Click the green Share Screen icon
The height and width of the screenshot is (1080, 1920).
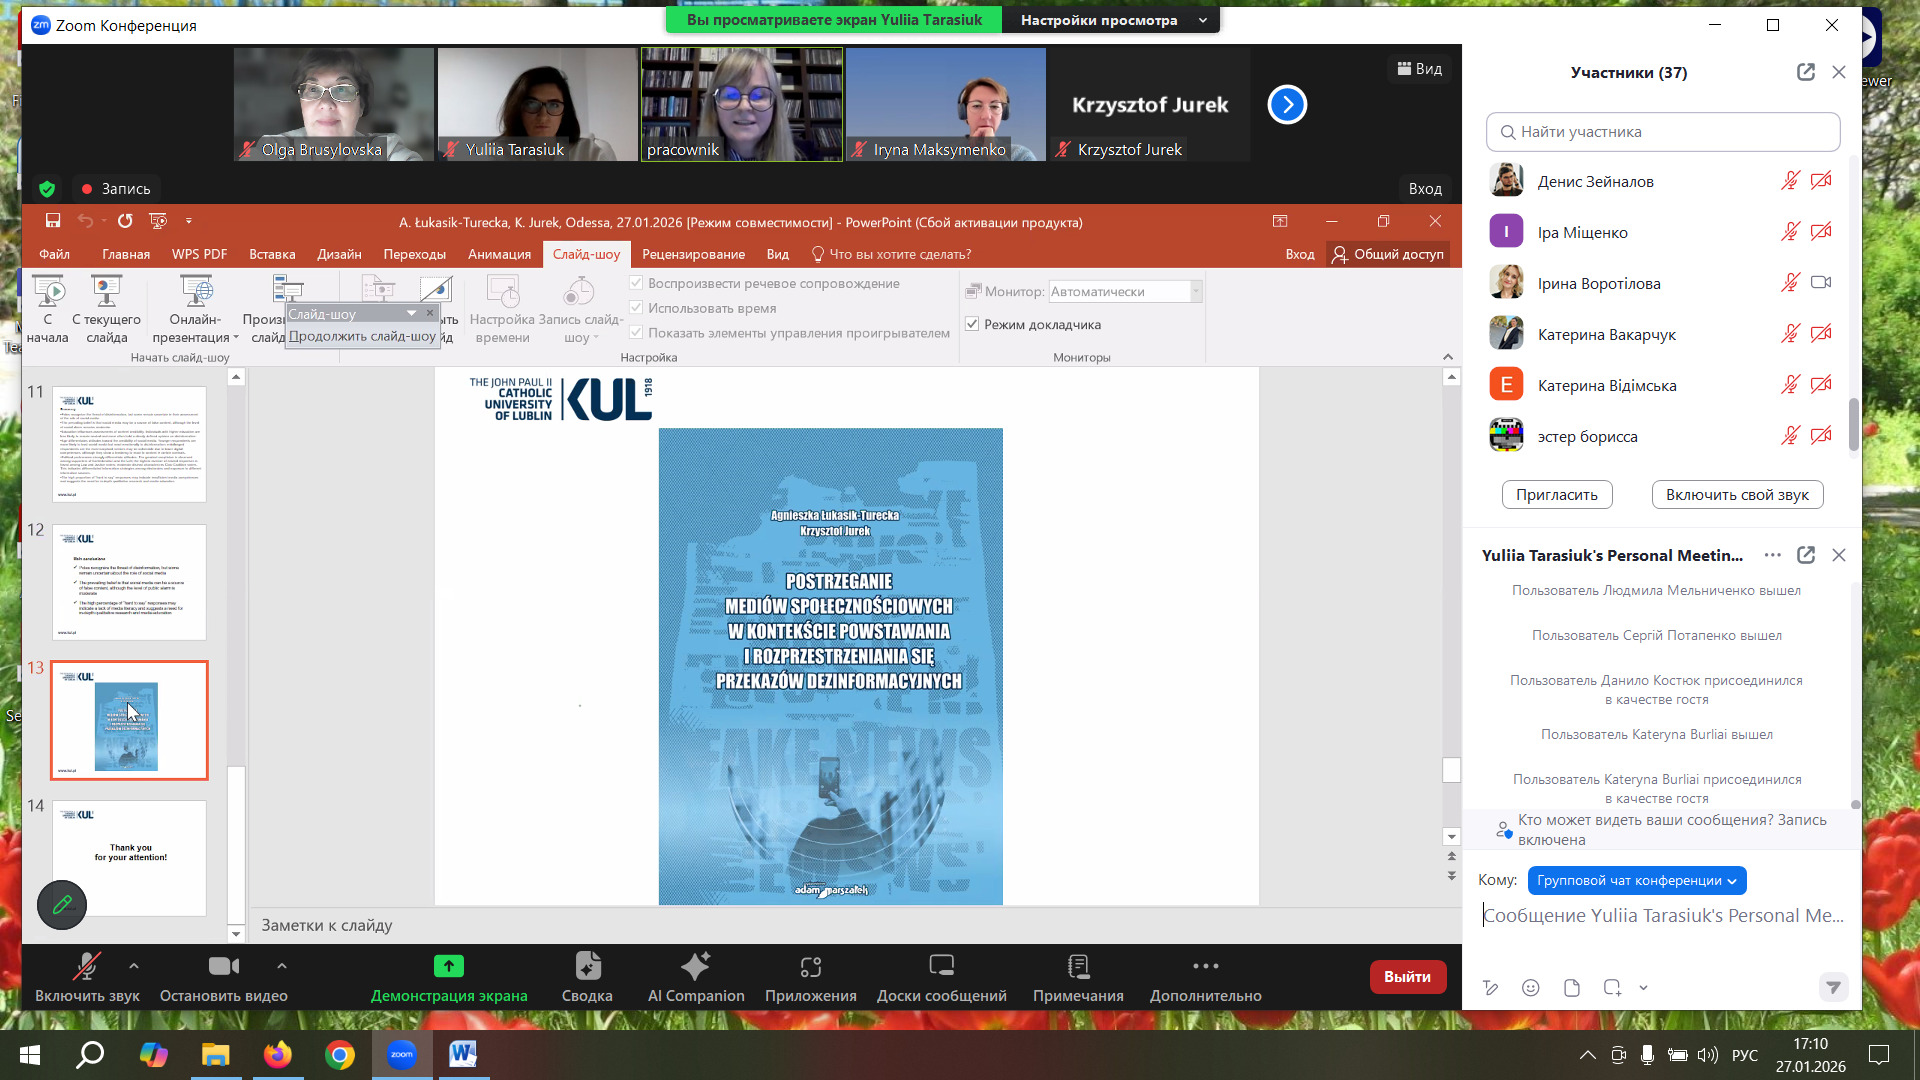tap(449, 966)
